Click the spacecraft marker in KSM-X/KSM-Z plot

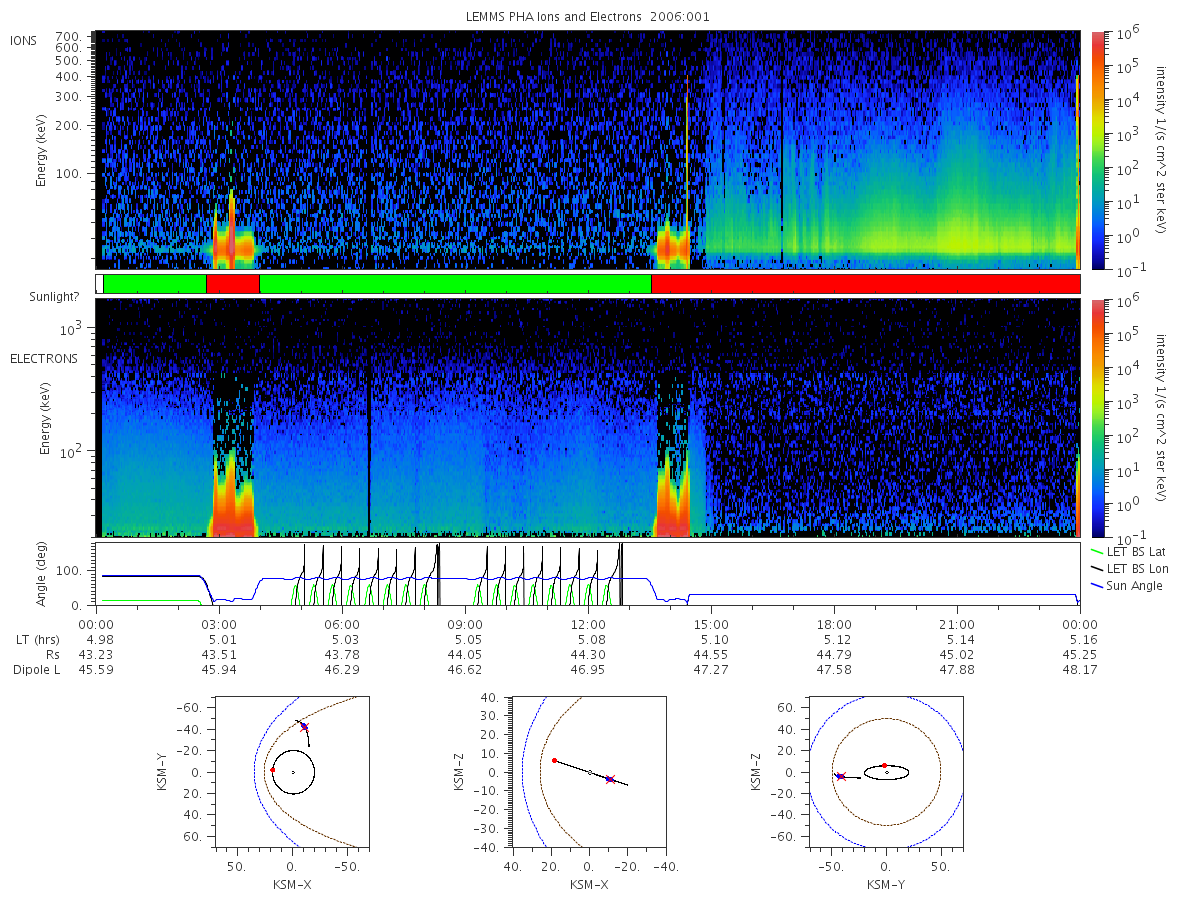point(610,779)
